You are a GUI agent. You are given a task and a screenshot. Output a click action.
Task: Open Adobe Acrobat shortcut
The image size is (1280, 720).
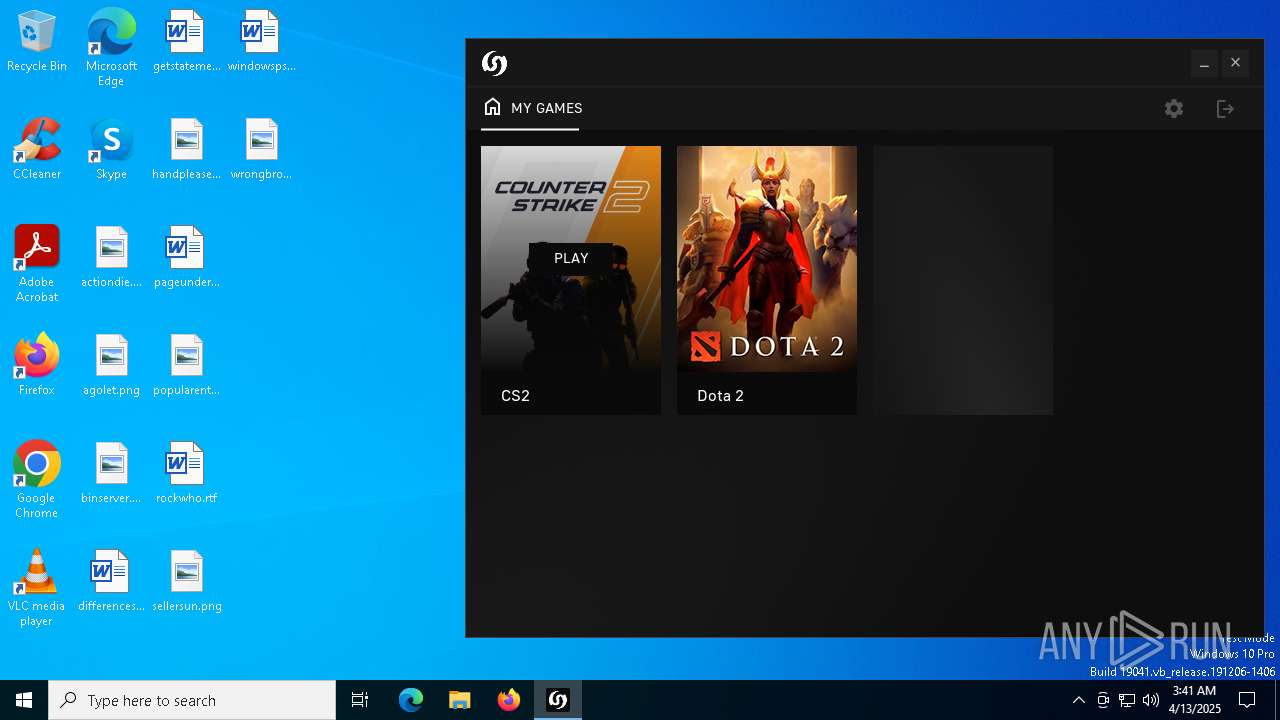(37, 264)
